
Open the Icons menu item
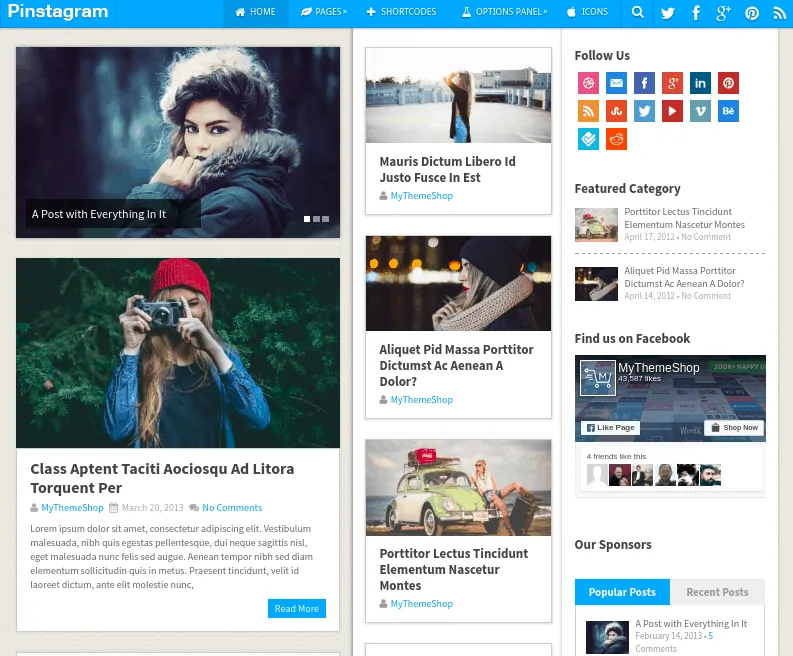(587, 12)
